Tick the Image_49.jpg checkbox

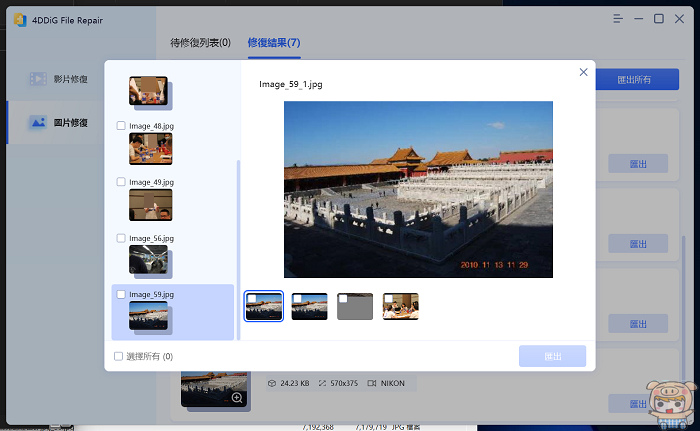coord(121,182)
